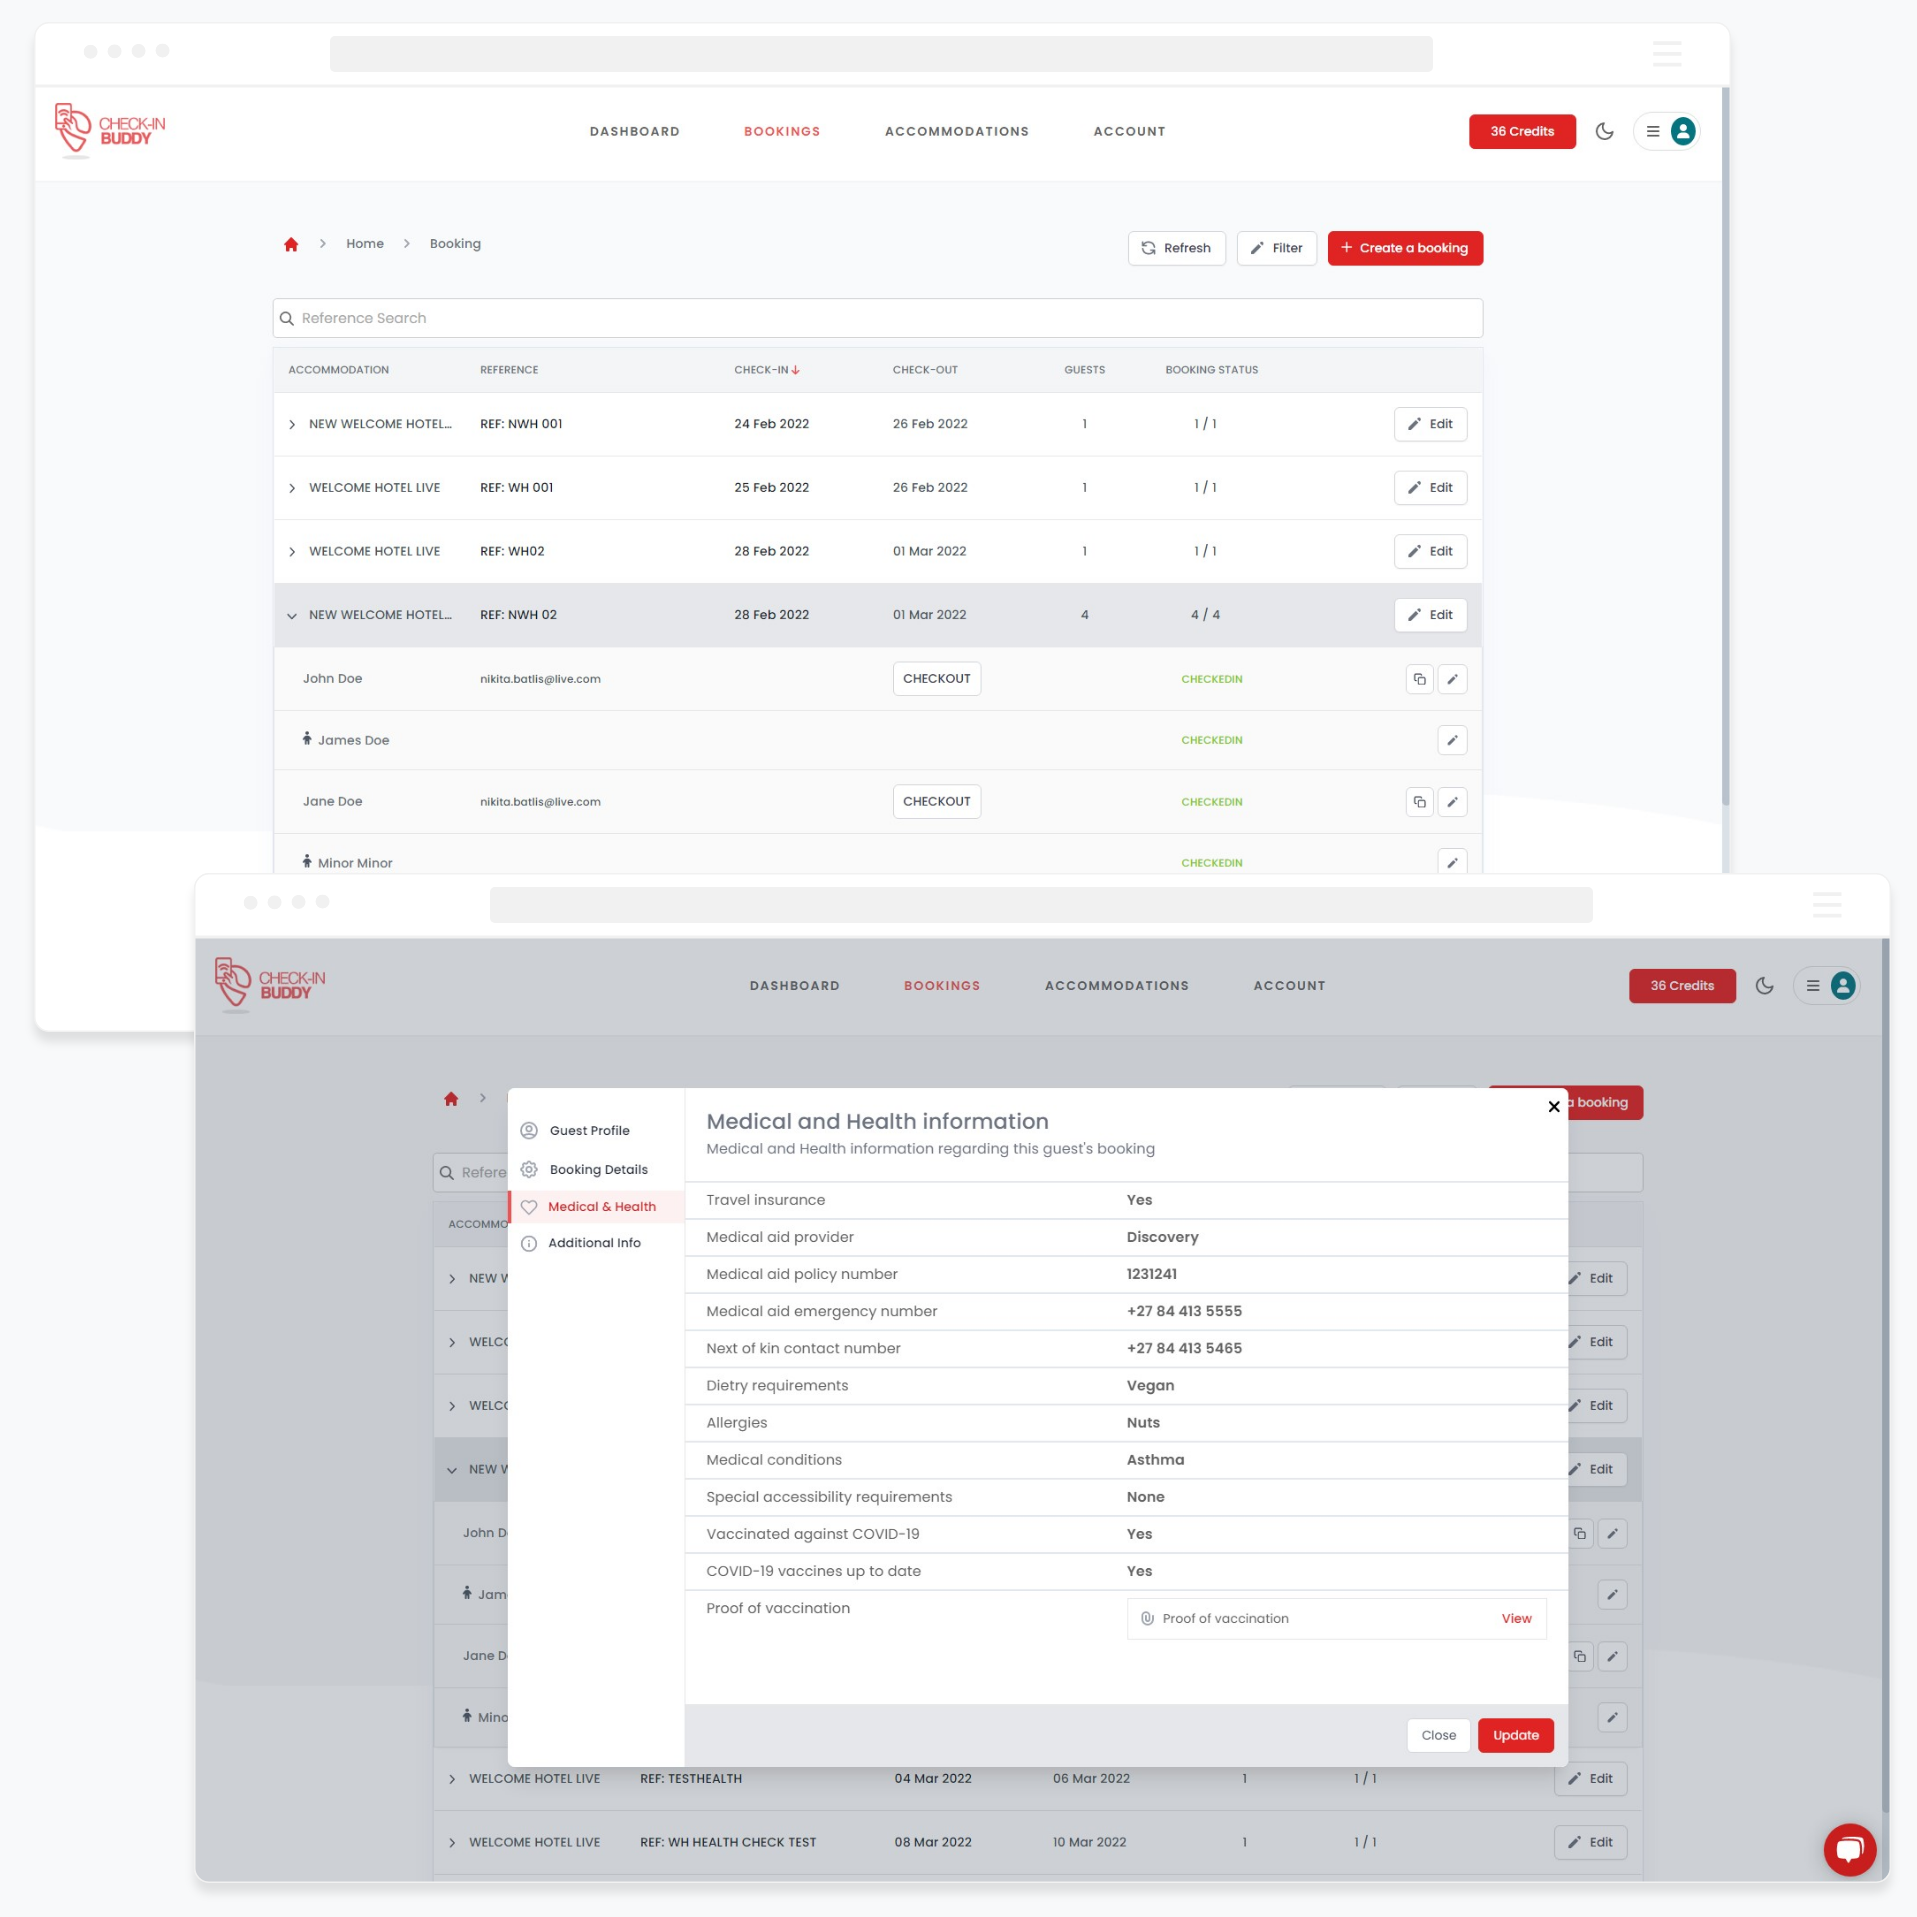Open the Filter button
This screenshot has width=1917, height=1917.
click(1276, 248)
